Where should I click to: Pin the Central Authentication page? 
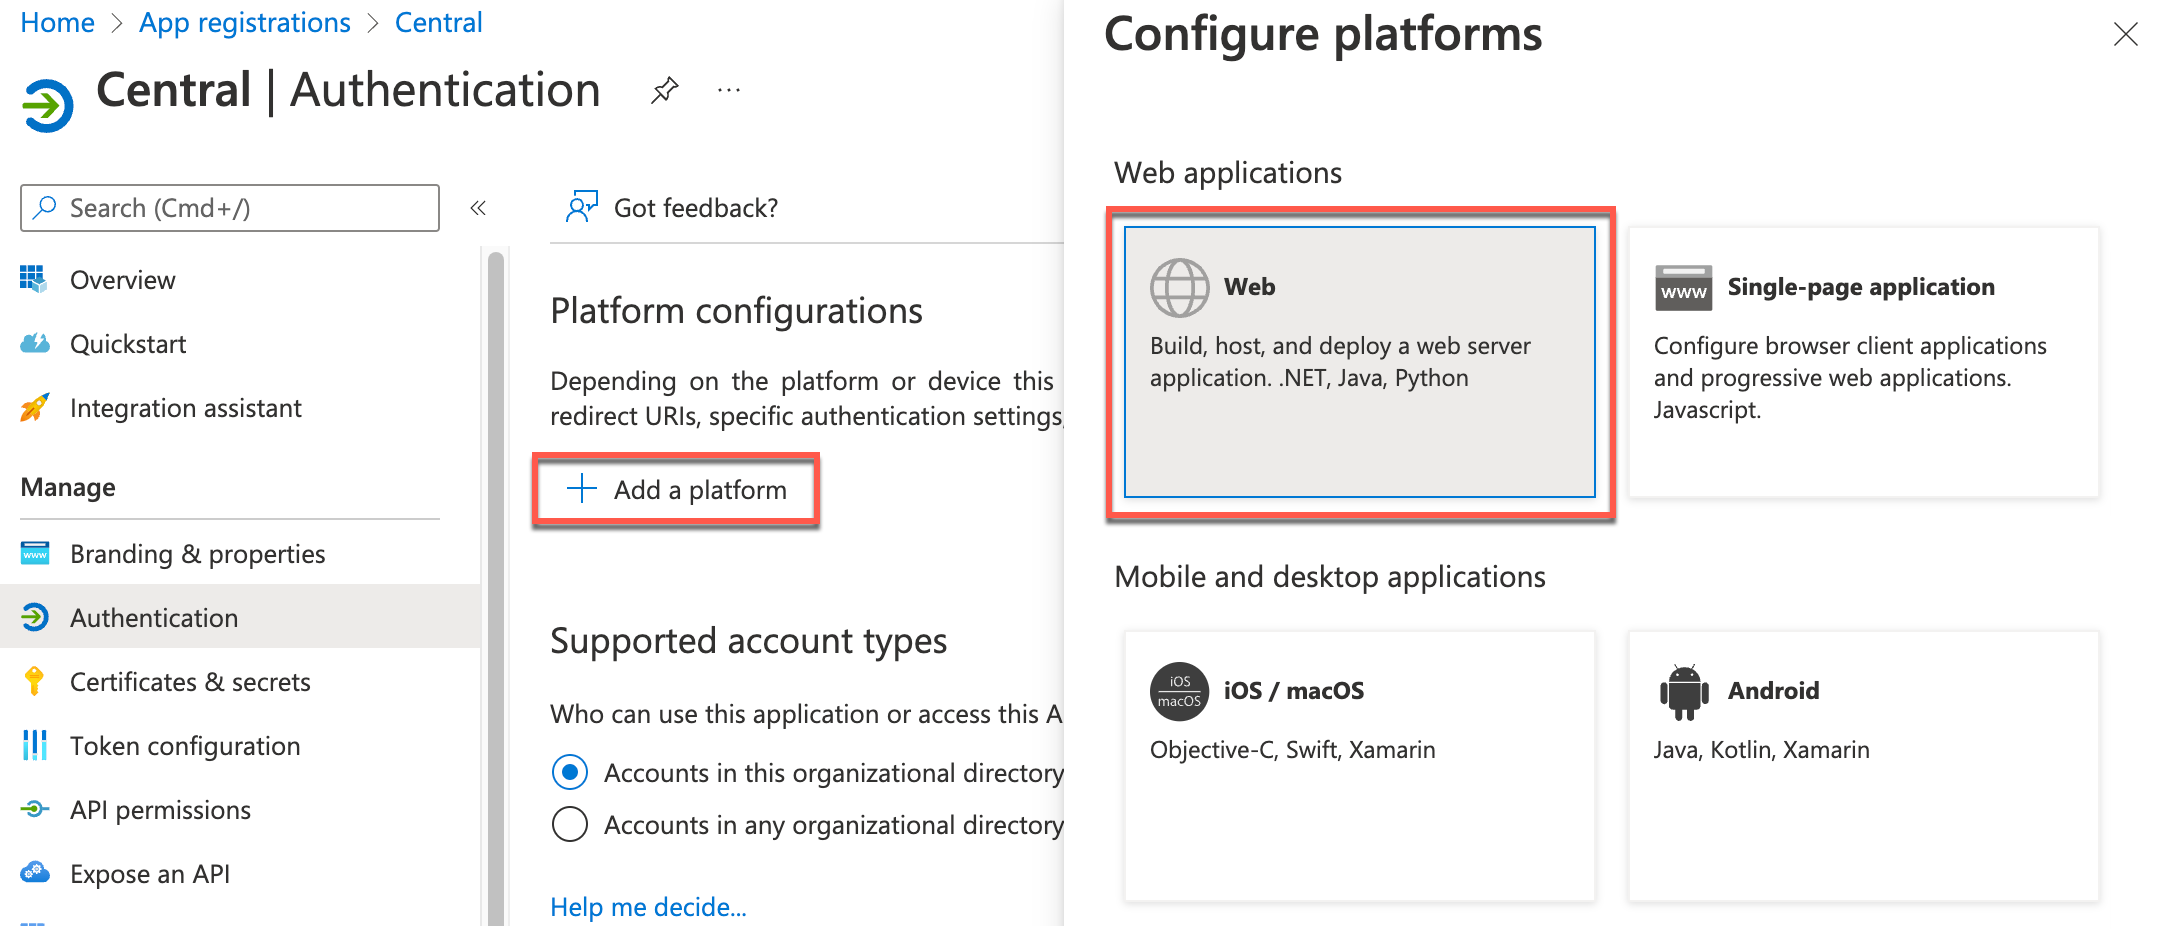coord(664,91)
